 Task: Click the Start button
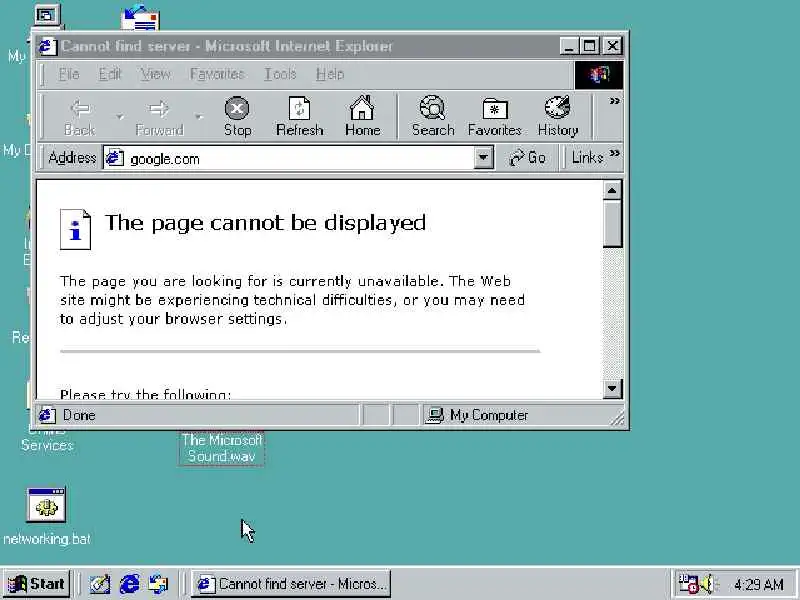click(x=37, y=583)
